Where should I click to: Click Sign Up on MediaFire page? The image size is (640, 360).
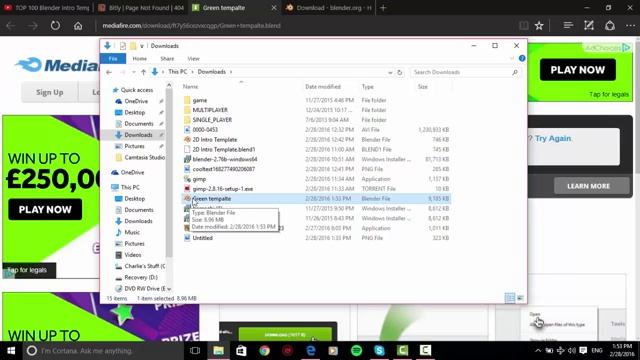tap(49, 92)
